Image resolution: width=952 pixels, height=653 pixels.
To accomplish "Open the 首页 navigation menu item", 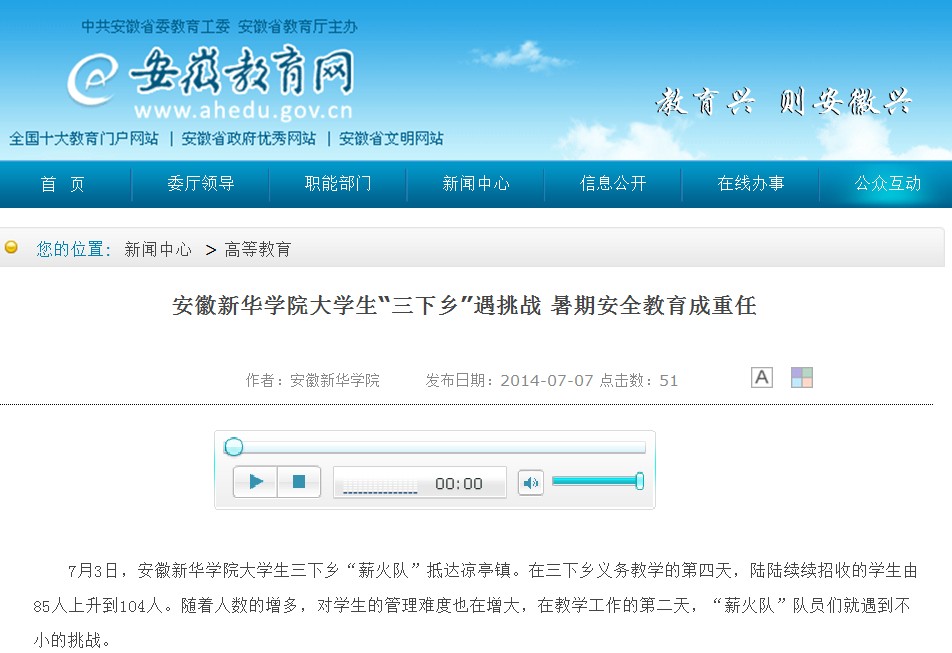I will click(63, 184).
